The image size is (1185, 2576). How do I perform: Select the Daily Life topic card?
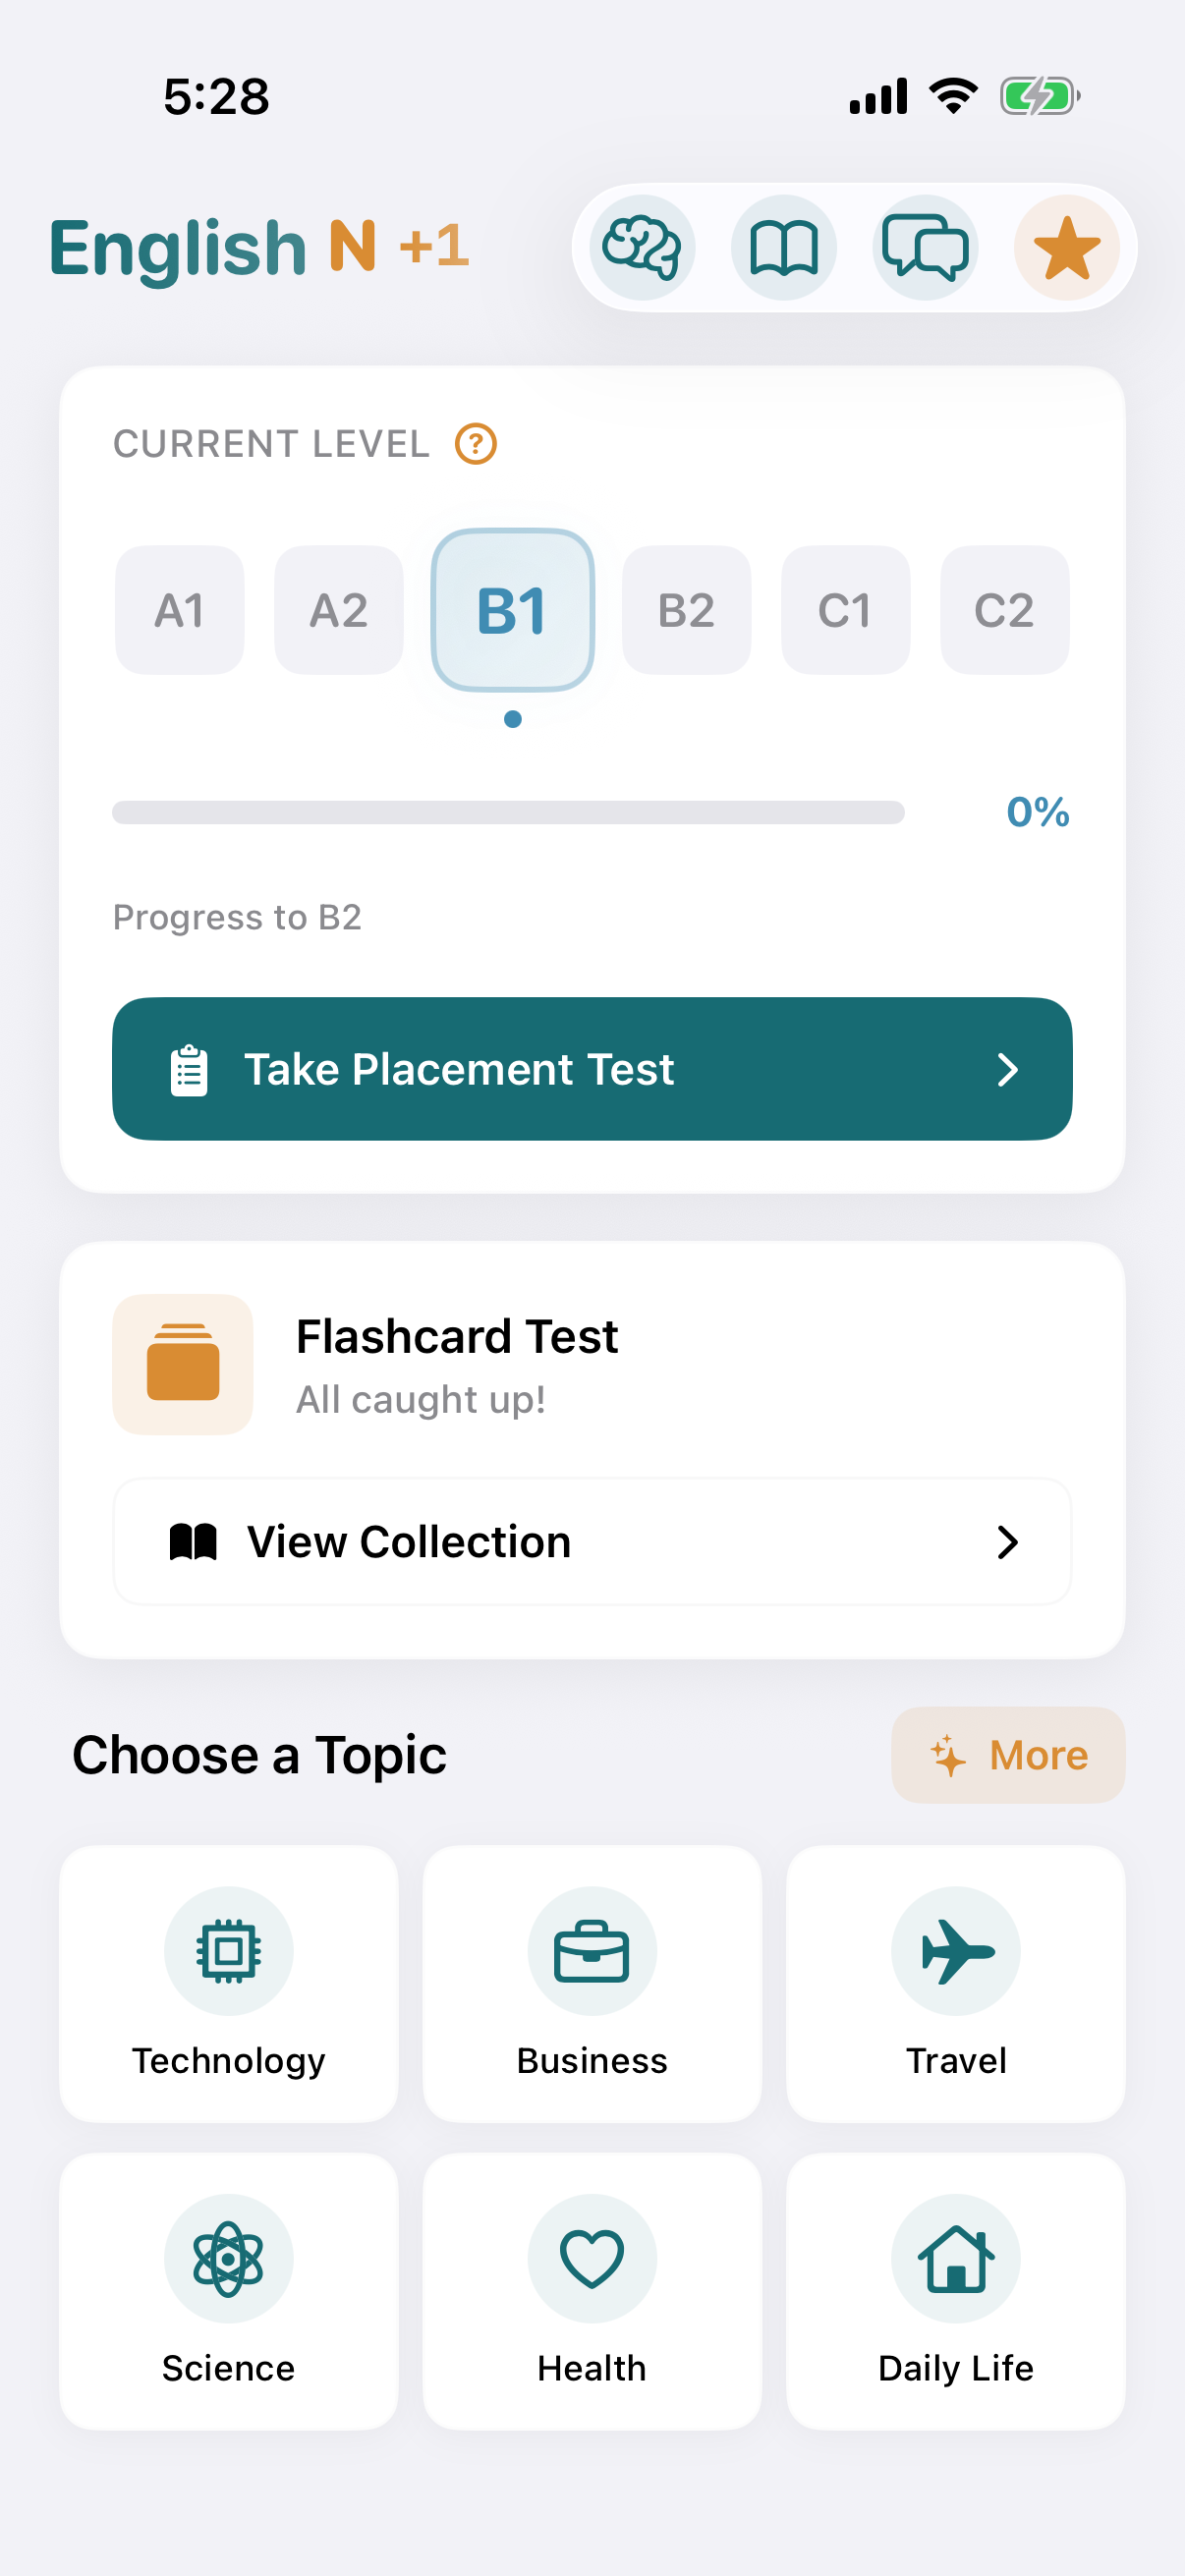click(x=956, y=2291)
